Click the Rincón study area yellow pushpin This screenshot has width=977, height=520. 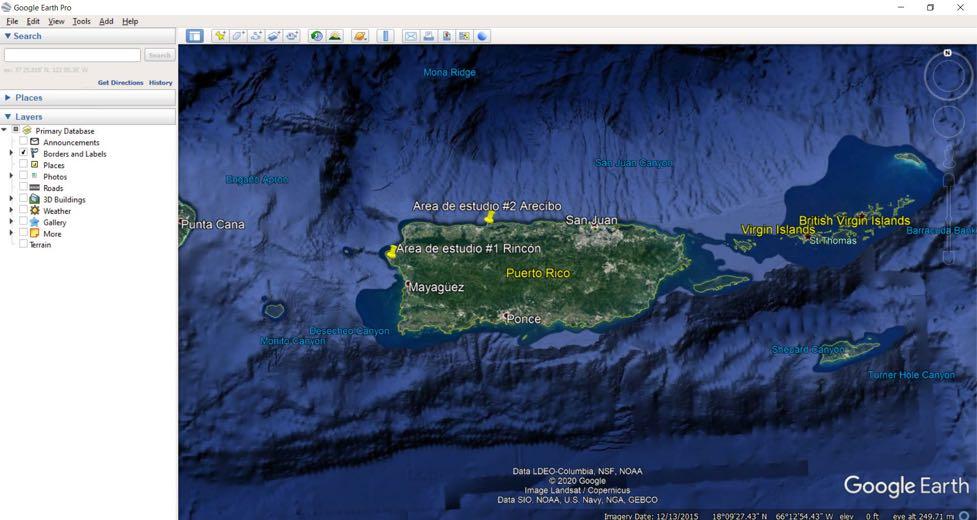[391, 252]
